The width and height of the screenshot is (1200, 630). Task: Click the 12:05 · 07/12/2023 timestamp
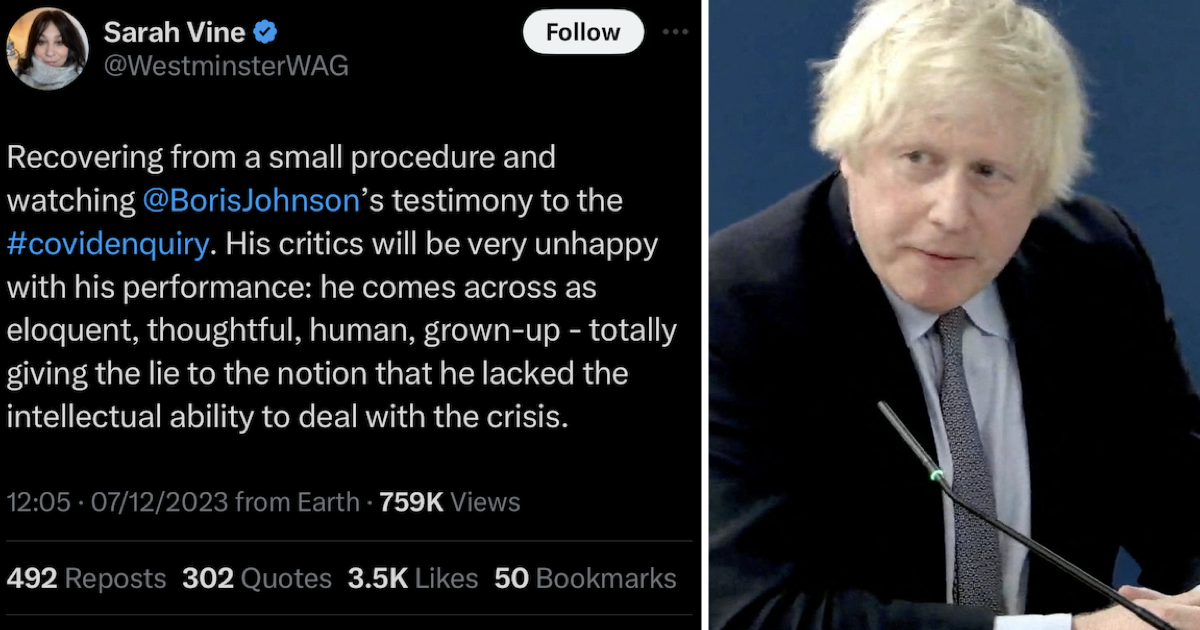click(x=117, y=502)
